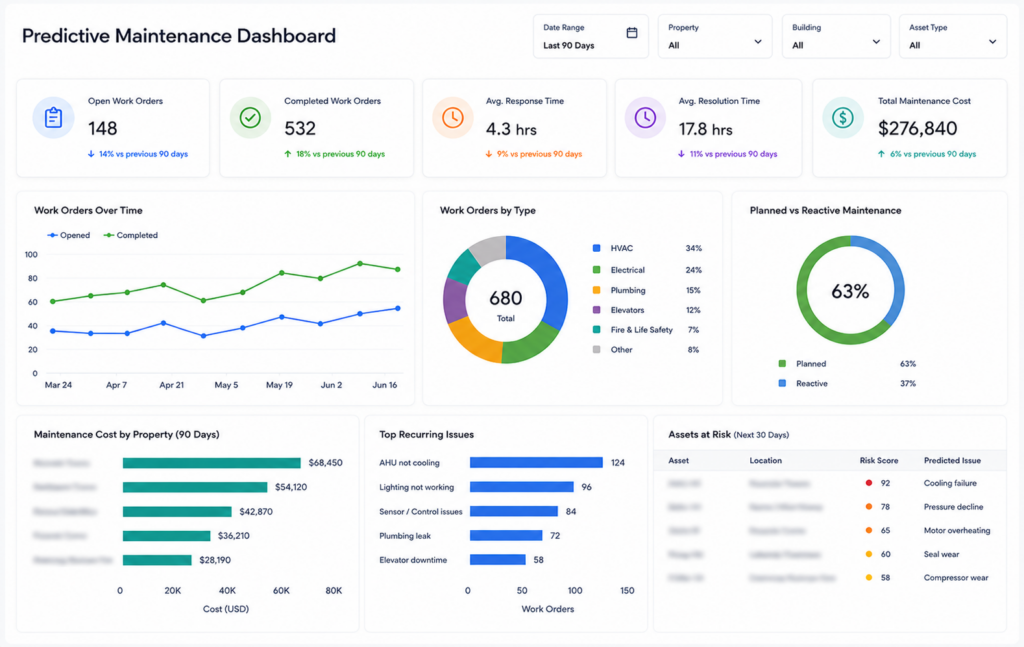Open the Date Range calendar icon
This screenshot has height=647, width=1024.
click(x=632, y=33)
